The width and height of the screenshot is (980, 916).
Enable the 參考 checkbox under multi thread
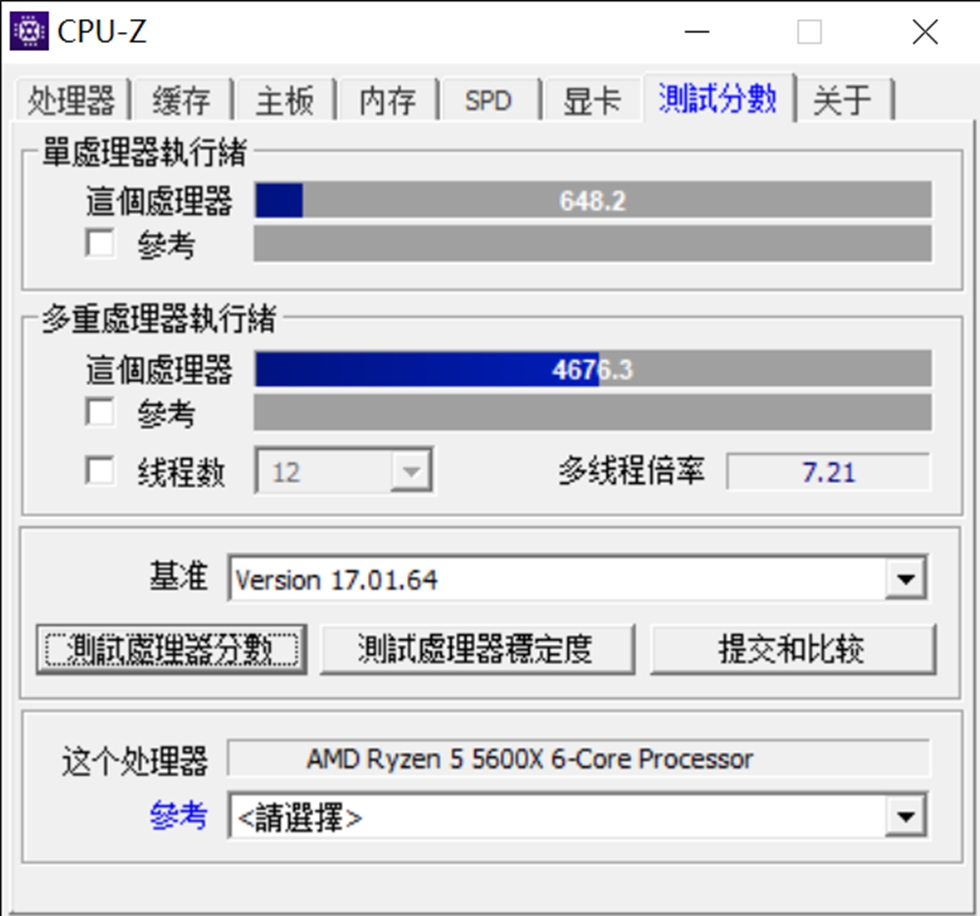point(100,412)
